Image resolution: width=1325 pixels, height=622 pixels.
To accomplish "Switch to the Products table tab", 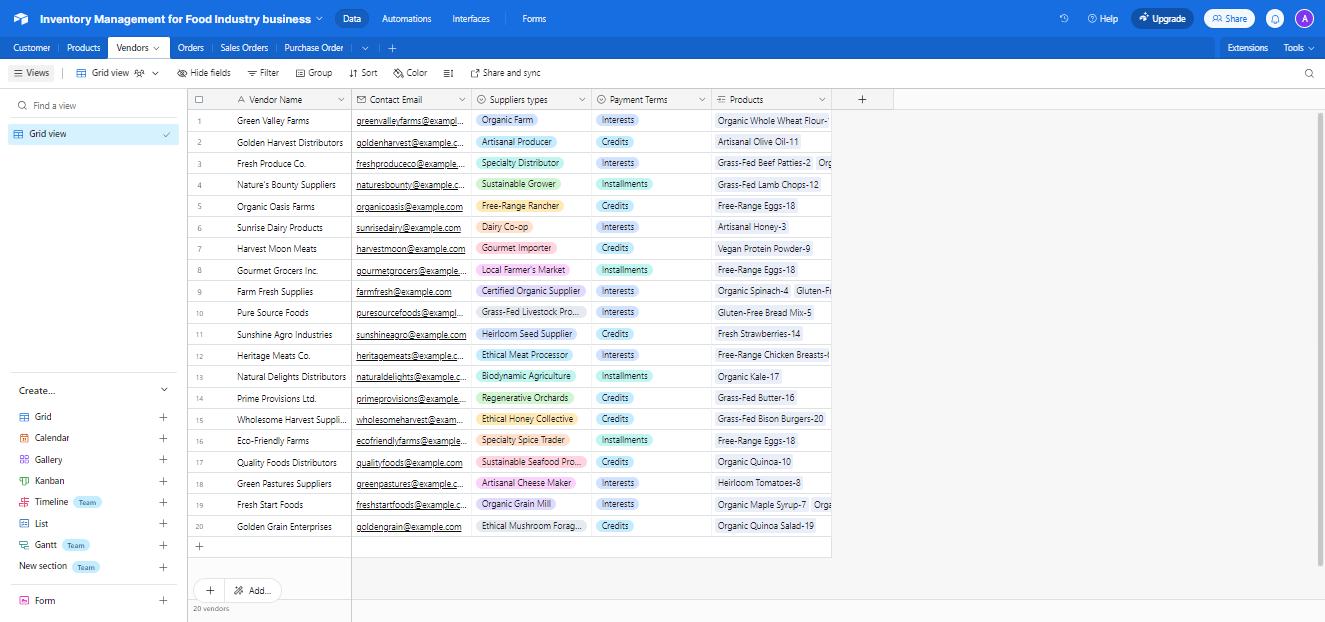I will 83,48.
